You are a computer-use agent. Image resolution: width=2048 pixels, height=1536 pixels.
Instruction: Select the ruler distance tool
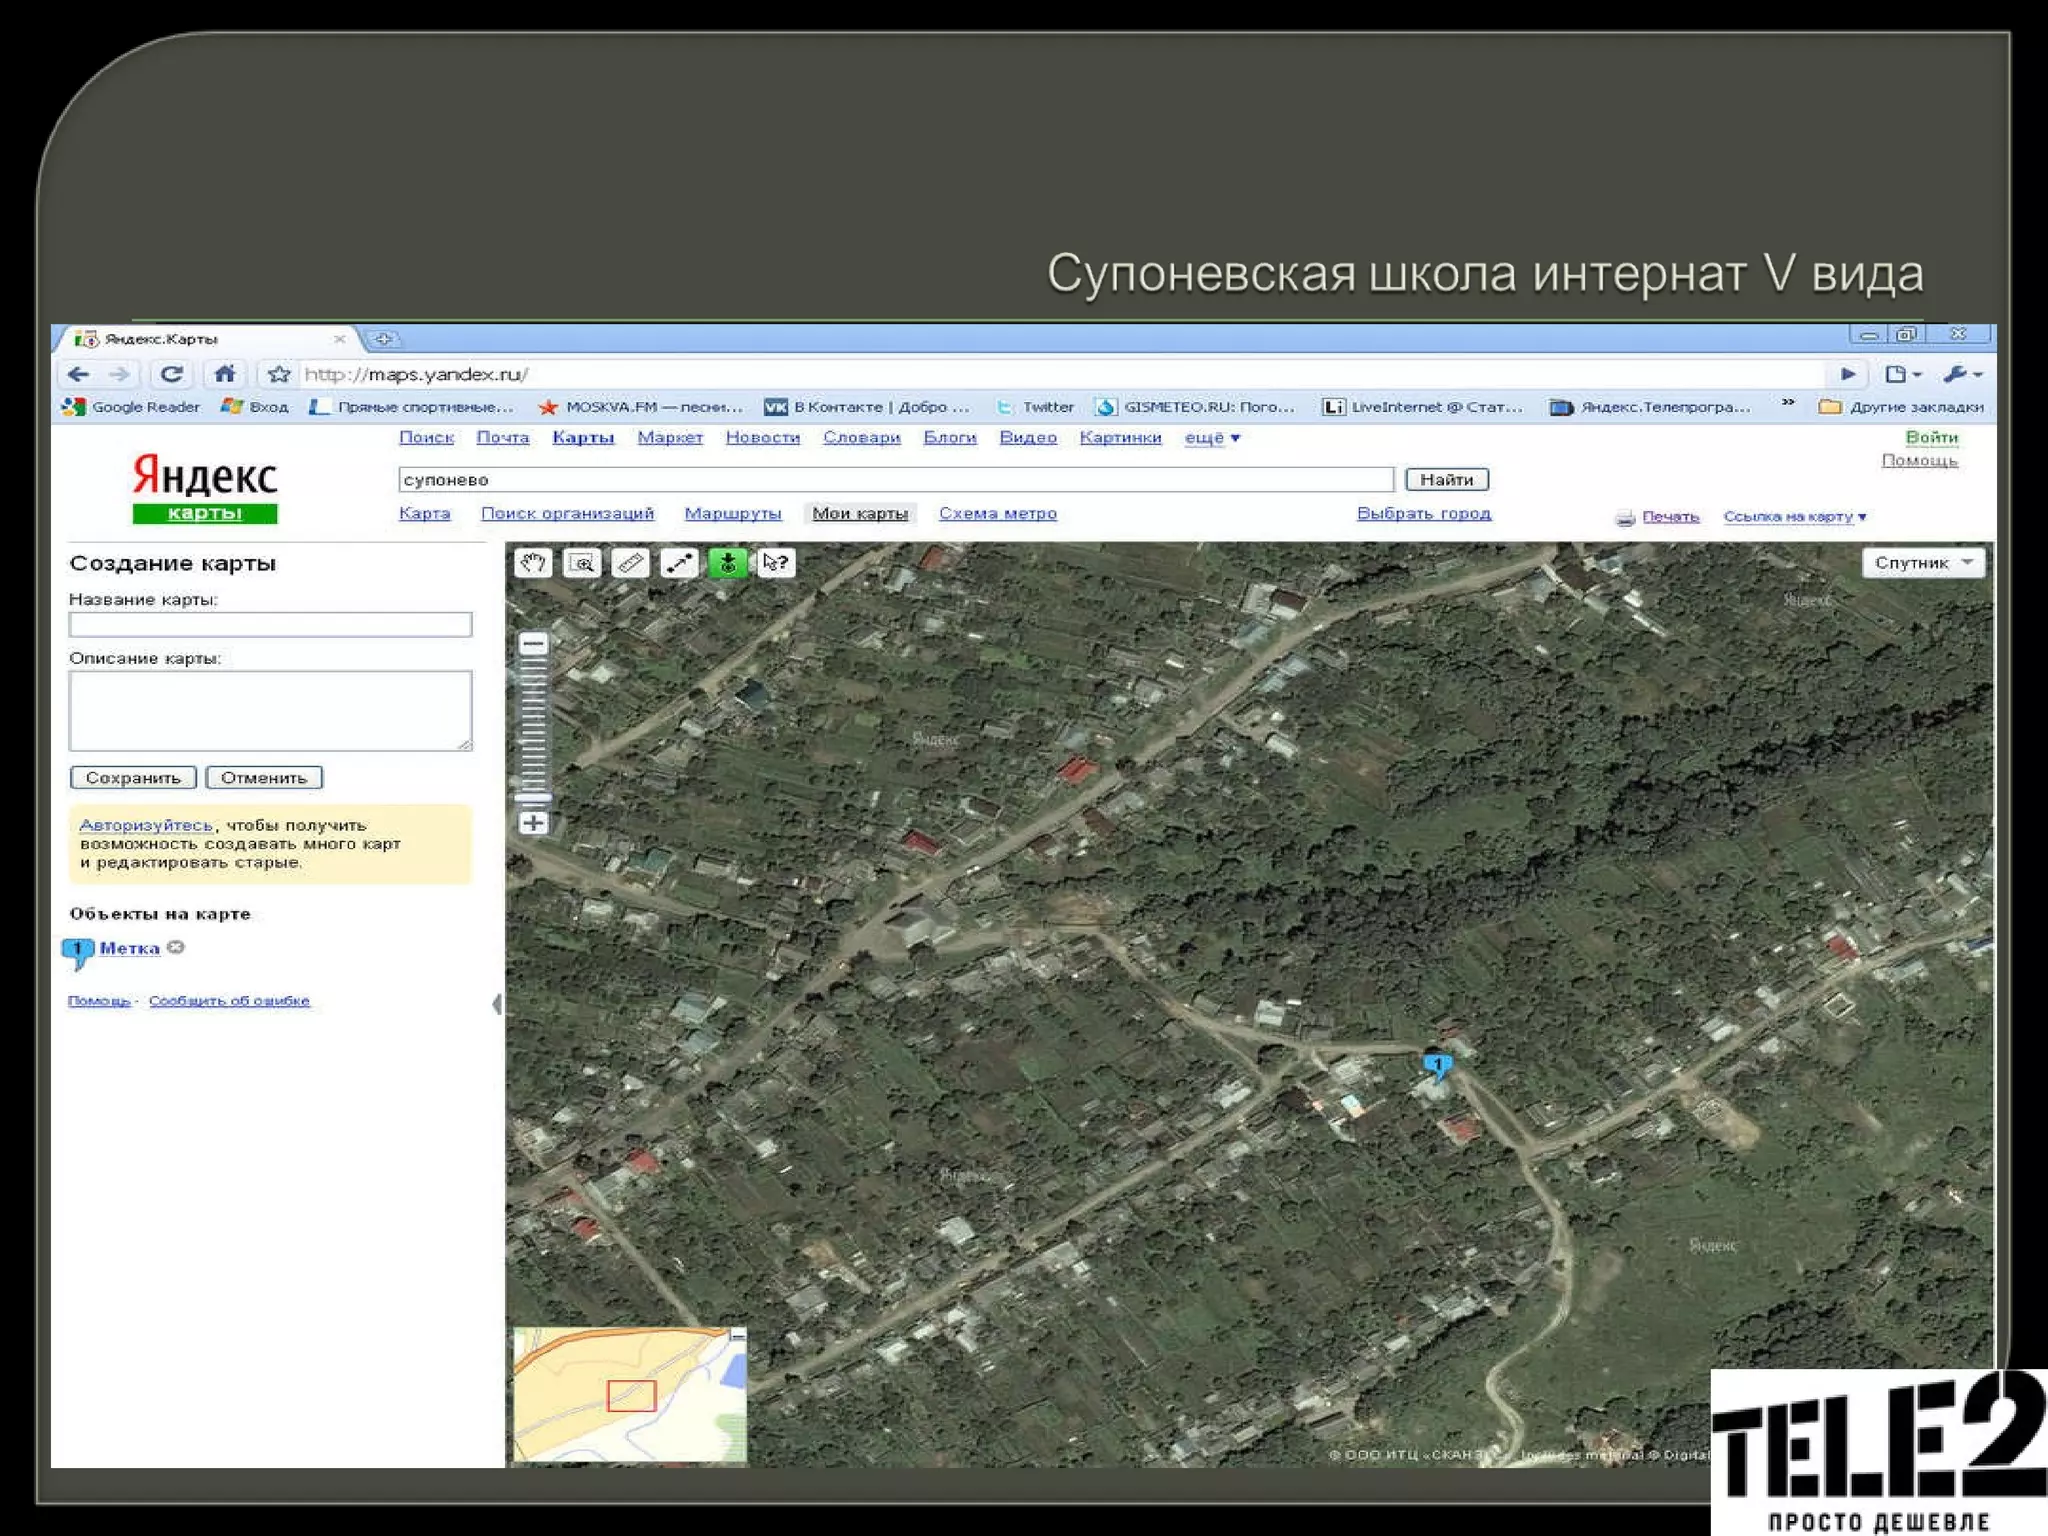[x=630, y=563]
